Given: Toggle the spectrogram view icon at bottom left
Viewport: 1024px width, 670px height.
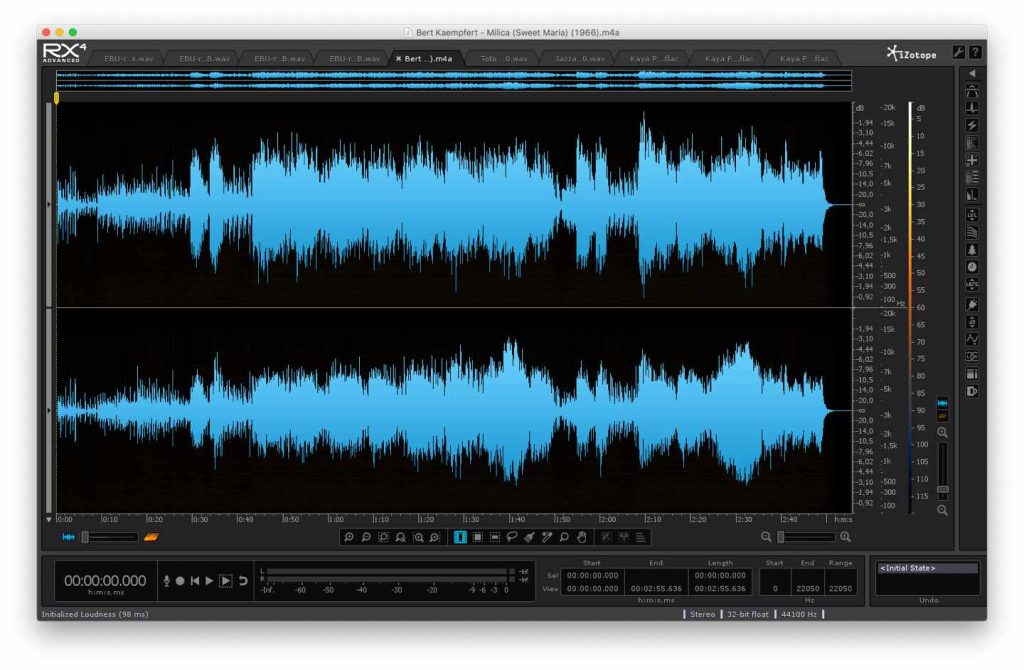Looking at the screenshot, I should [x=151, y=537].
